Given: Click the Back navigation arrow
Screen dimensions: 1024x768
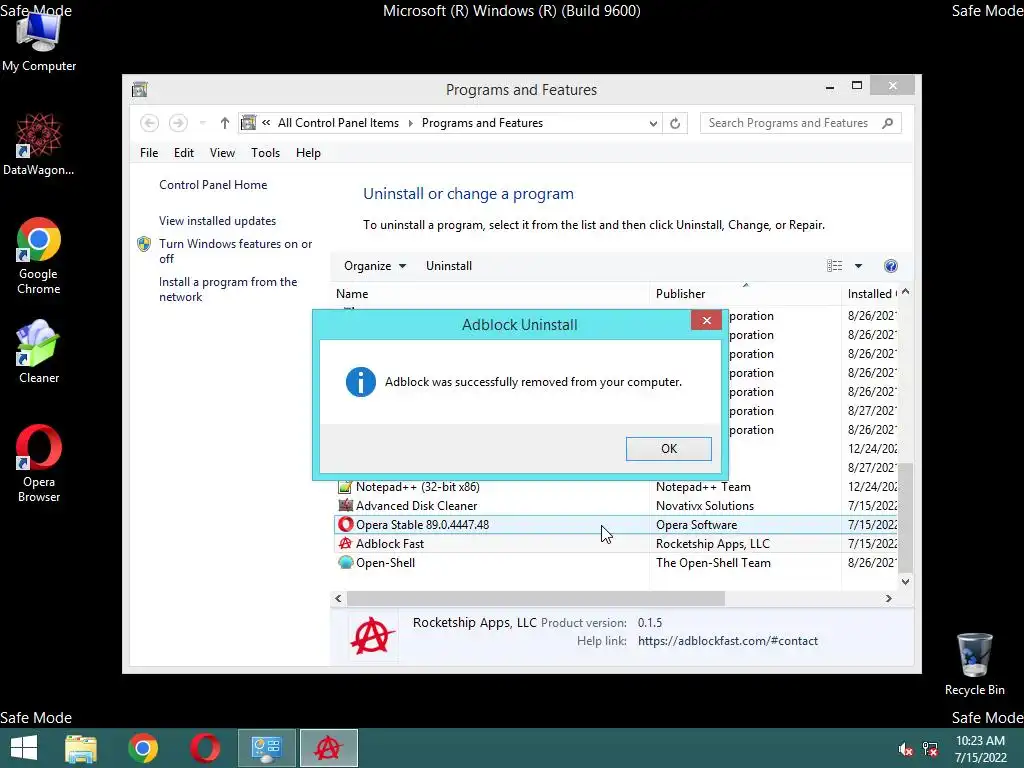Looking at the screenshot, I should 150,123.
